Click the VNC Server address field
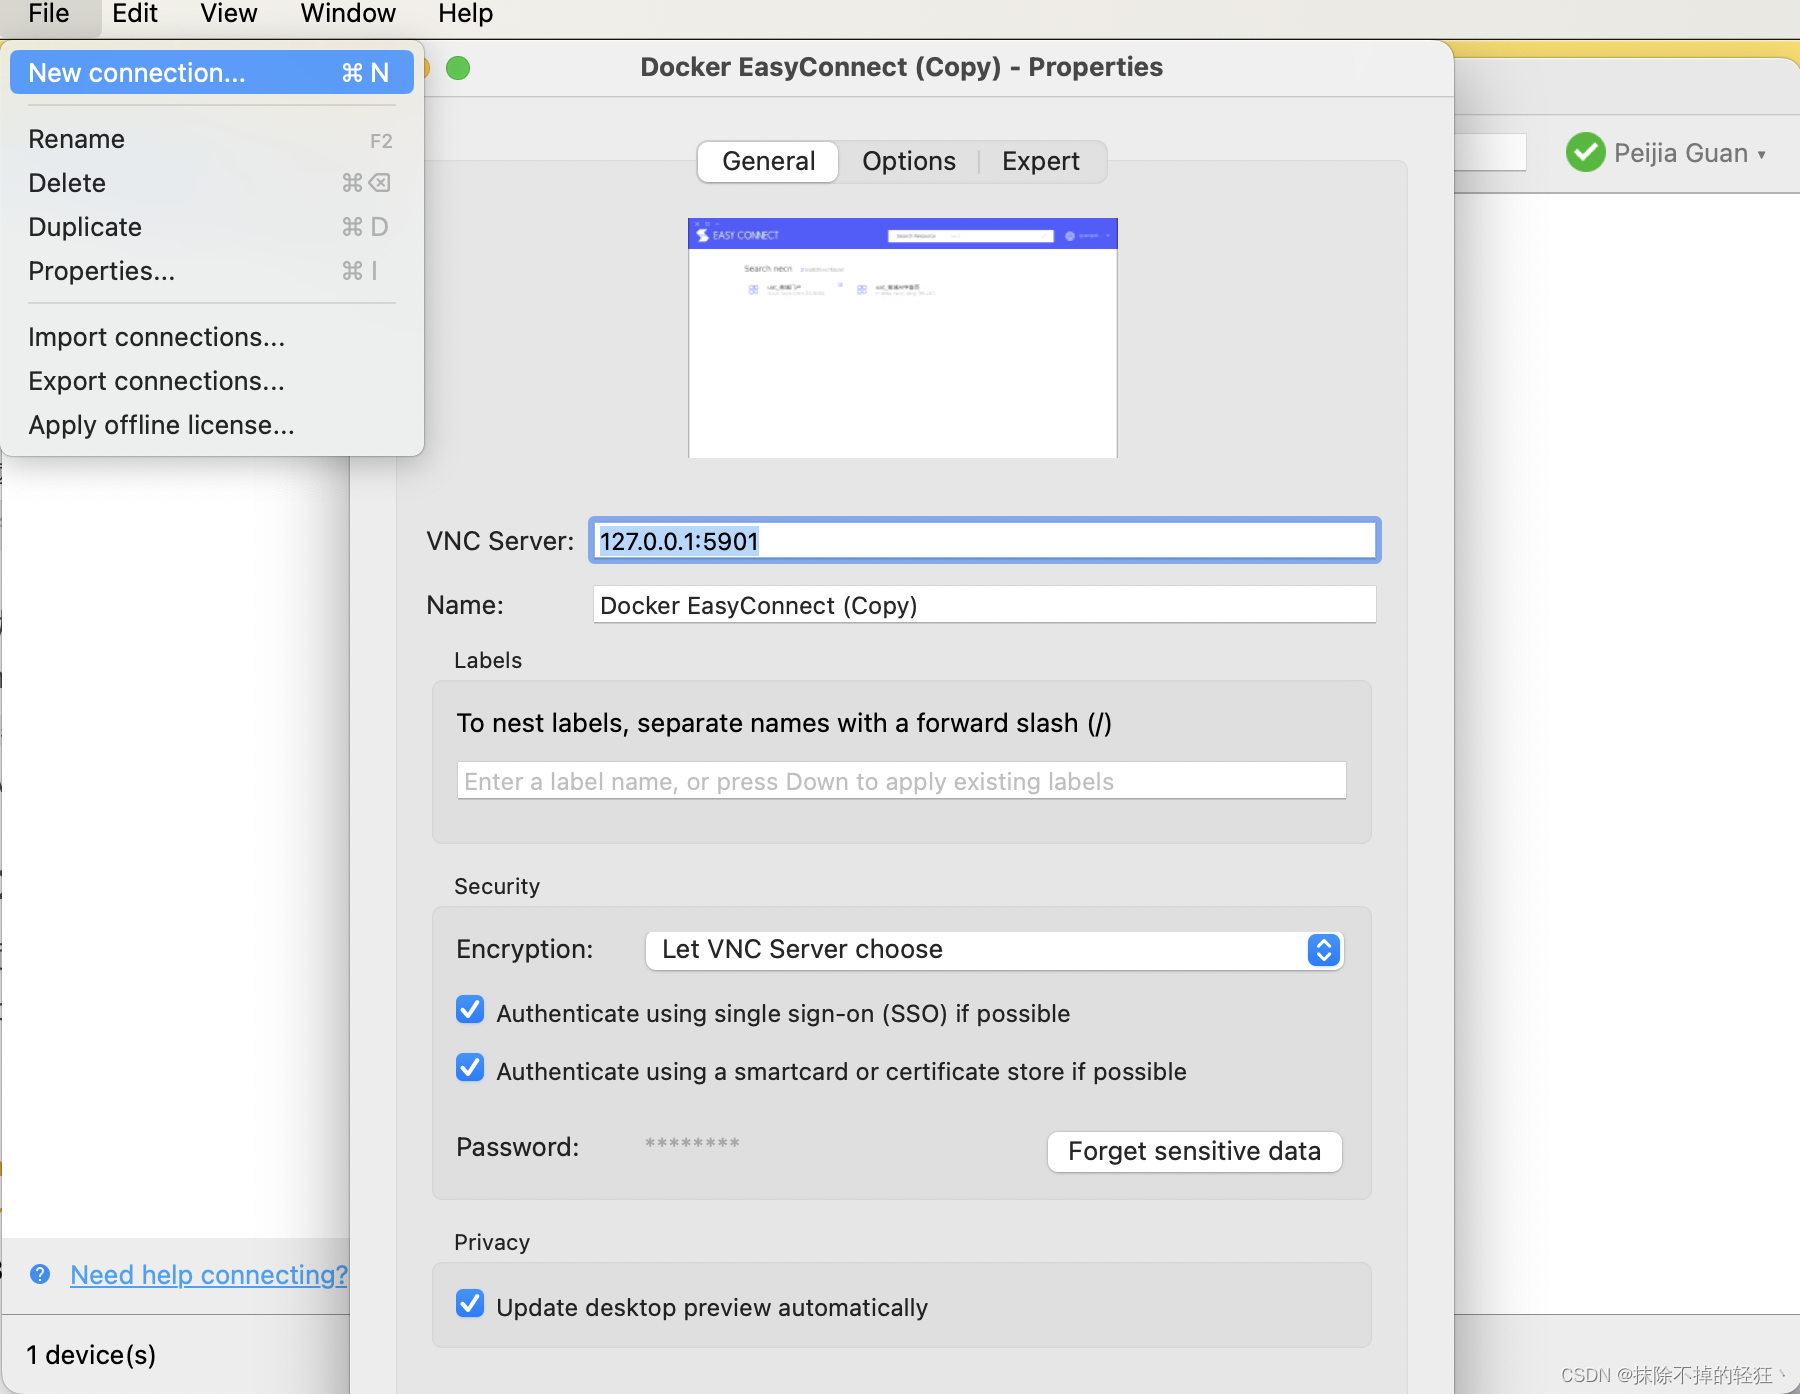1800x1394 pixels. tap(985, 541)
